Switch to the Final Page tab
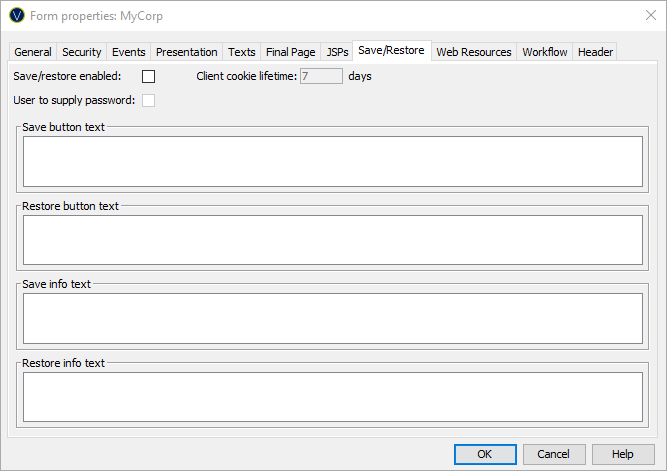This screenshot has height=471, width=667. [x=290, y=52]
